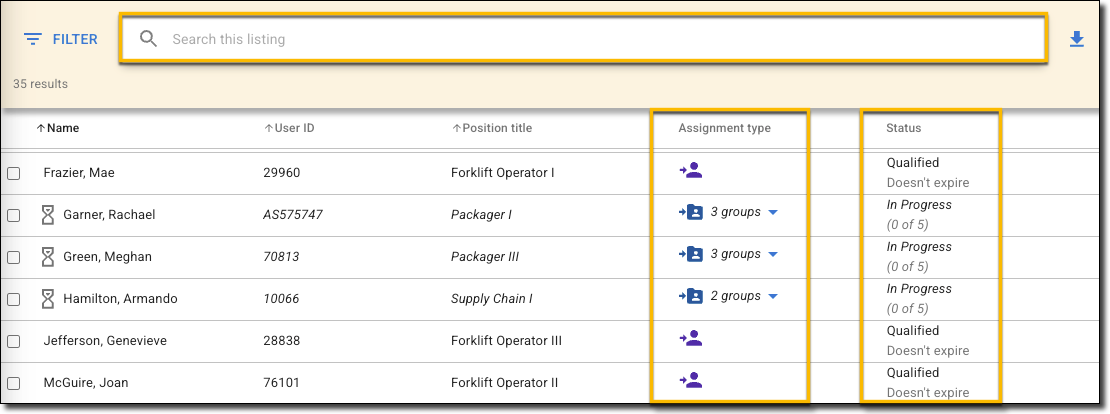This screenshot has height=414, width=1110.
Task: Check the box for Green, Meghan
Action: [x=14, y=257]
